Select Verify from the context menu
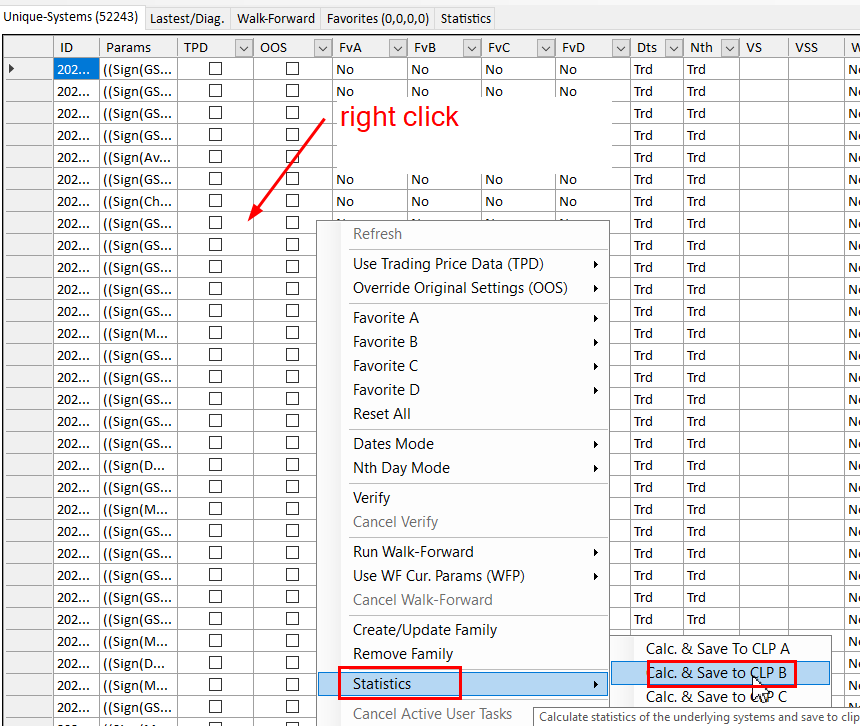 371,498
